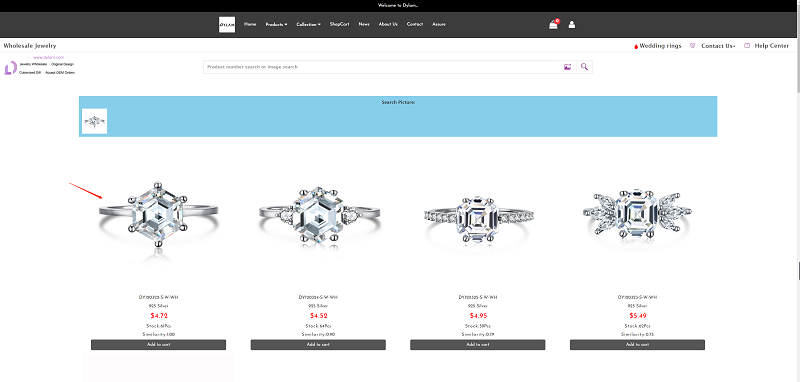
Task: Open the shopping cart basket icon
Action: point(554,24)
